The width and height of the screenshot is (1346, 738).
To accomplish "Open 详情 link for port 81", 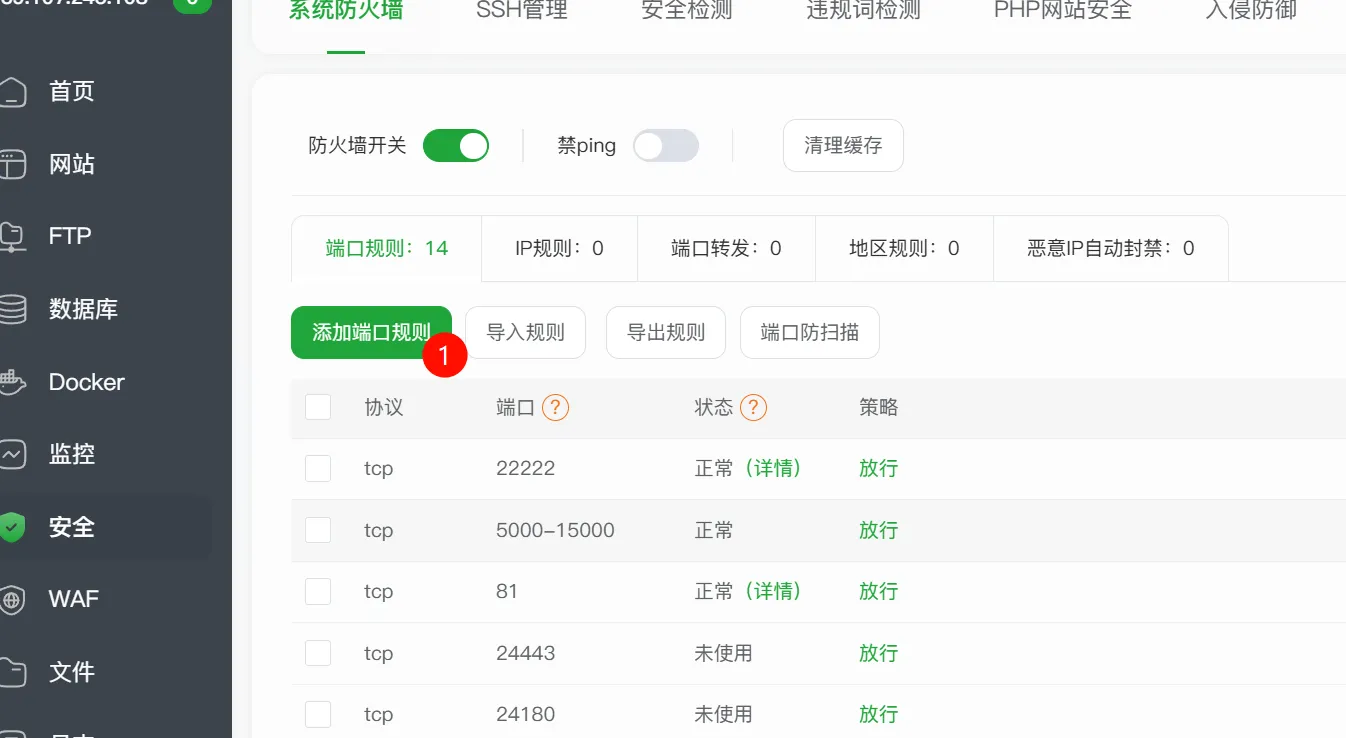I will click(774, 592).
